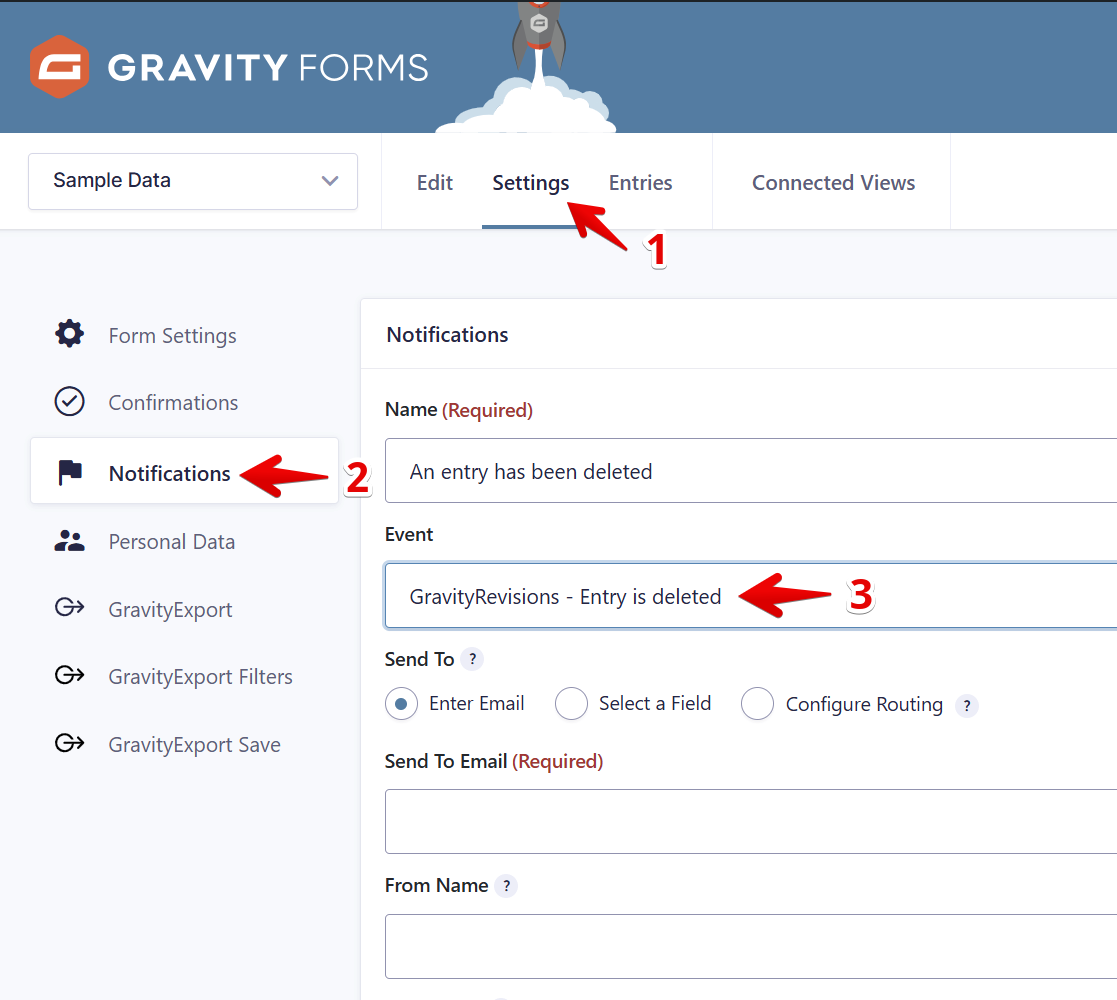Click the notification Name text field
The width and height of the screenshot is (1117, 1000).
click(750, 471)
